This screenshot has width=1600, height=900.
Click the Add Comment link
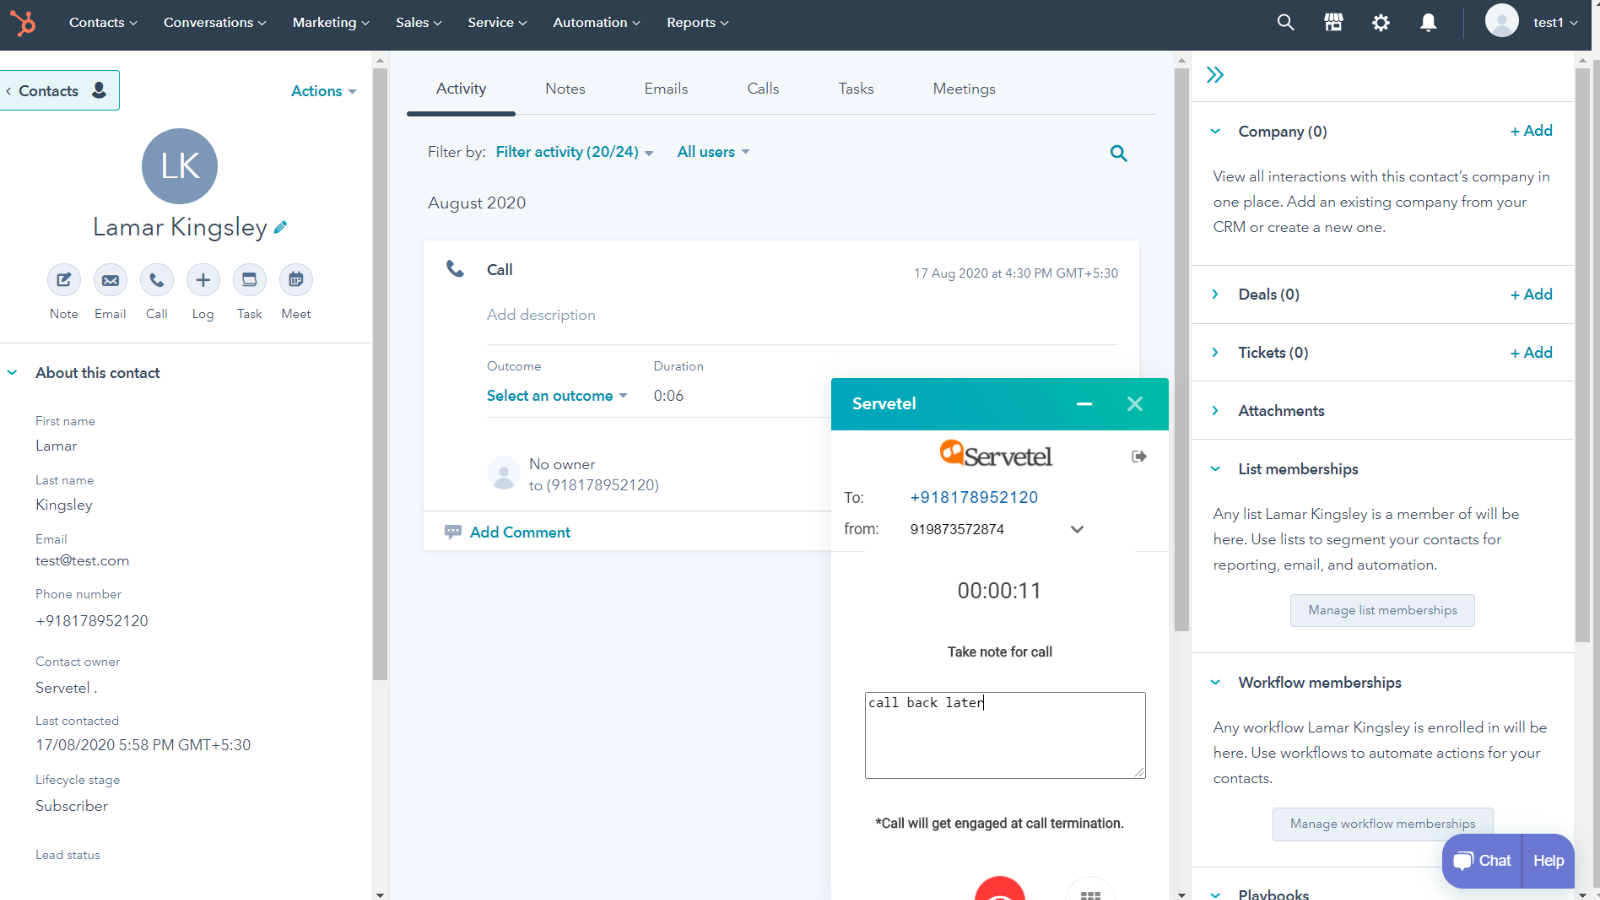(520, 532)
